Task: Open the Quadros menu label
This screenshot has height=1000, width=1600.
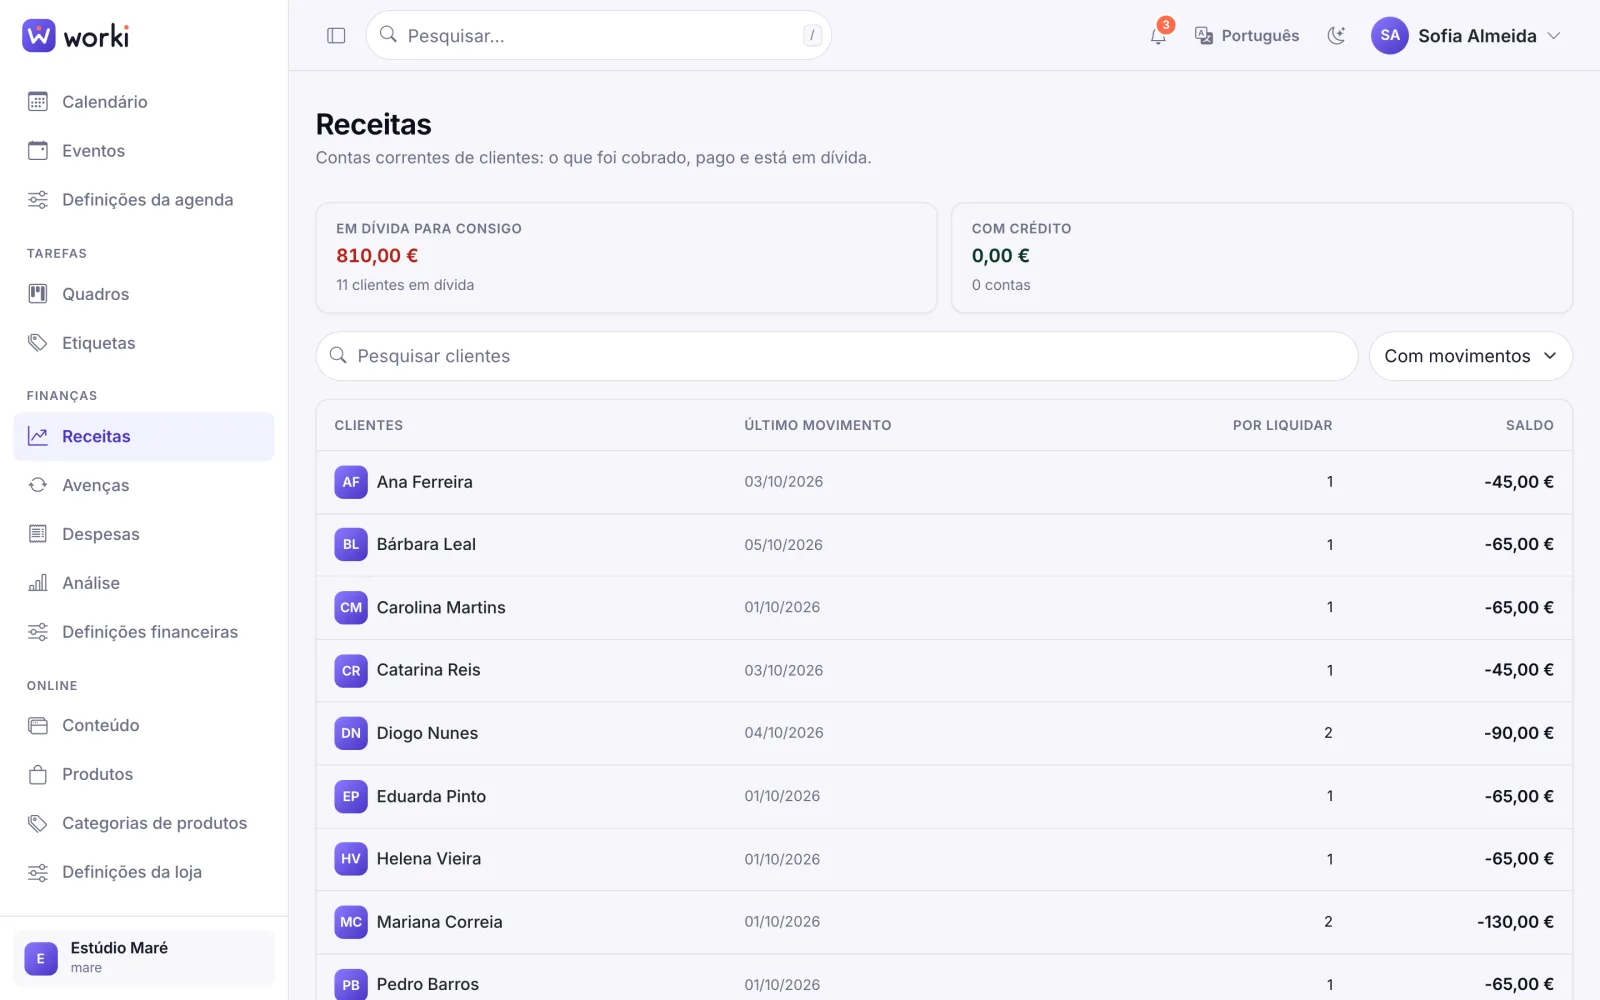Action: click(x=96, y=294)
